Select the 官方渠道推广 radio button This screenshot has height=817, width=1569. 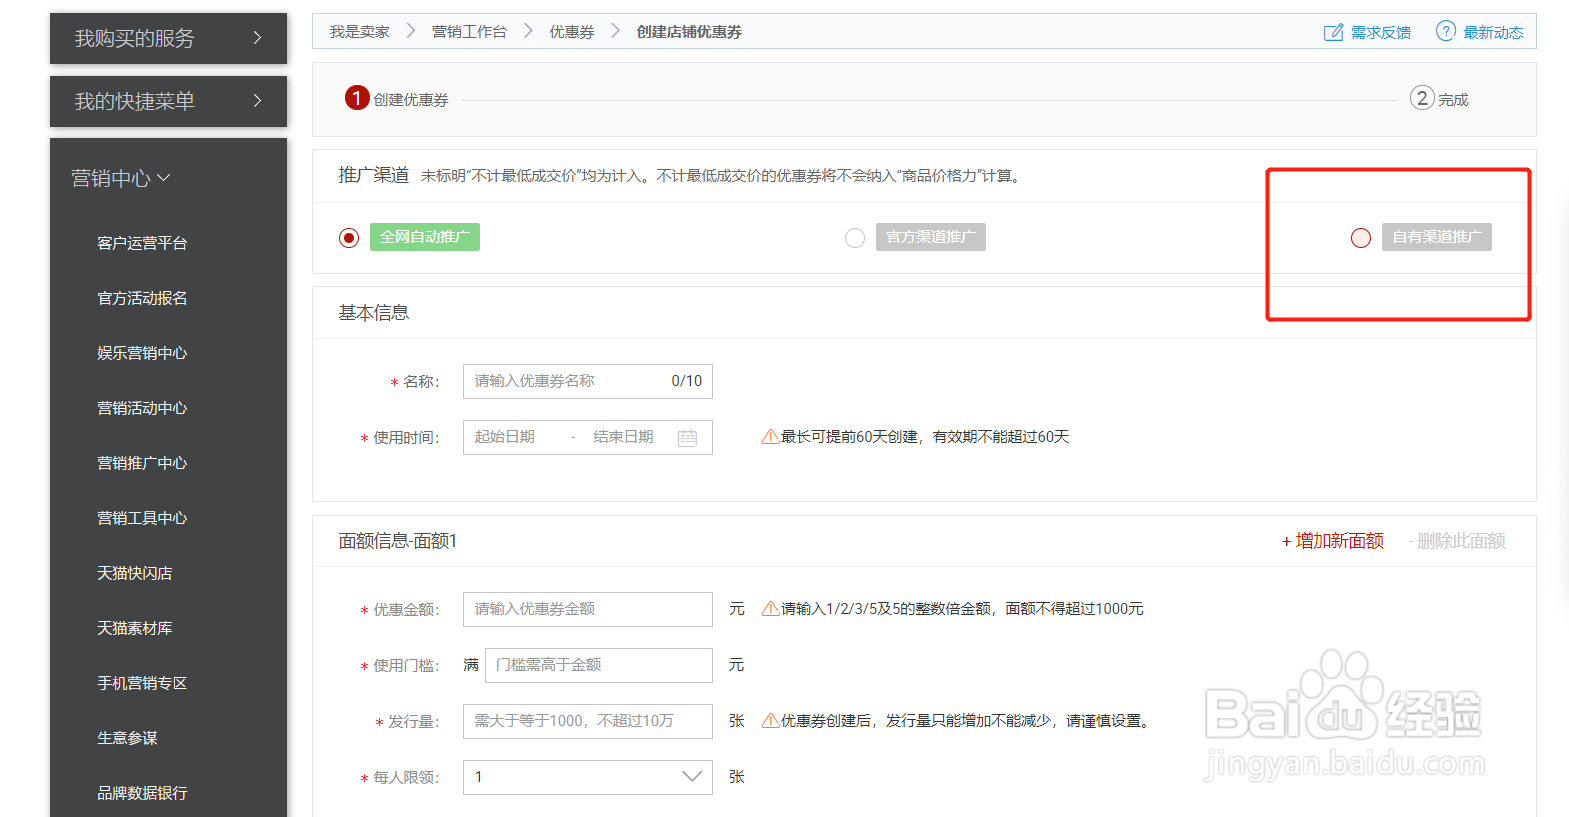click(x=855, y=238)
